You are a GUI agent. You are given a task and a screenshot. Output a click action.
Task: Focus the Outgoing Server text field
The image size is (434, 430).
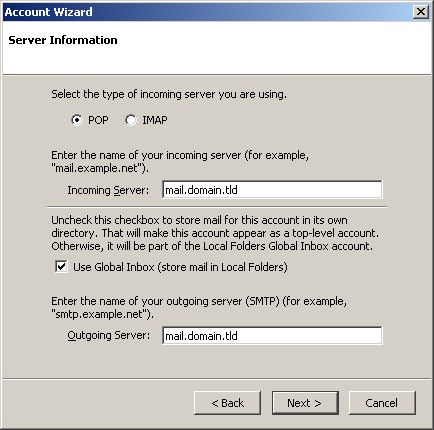click(x=272, y=335)
